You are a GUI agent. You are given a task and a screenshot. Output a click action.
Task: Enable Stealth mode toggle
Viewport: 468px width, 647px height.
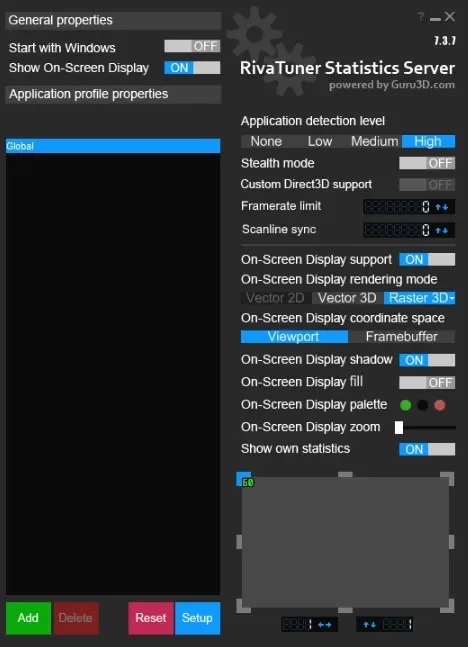click(427, 163)
